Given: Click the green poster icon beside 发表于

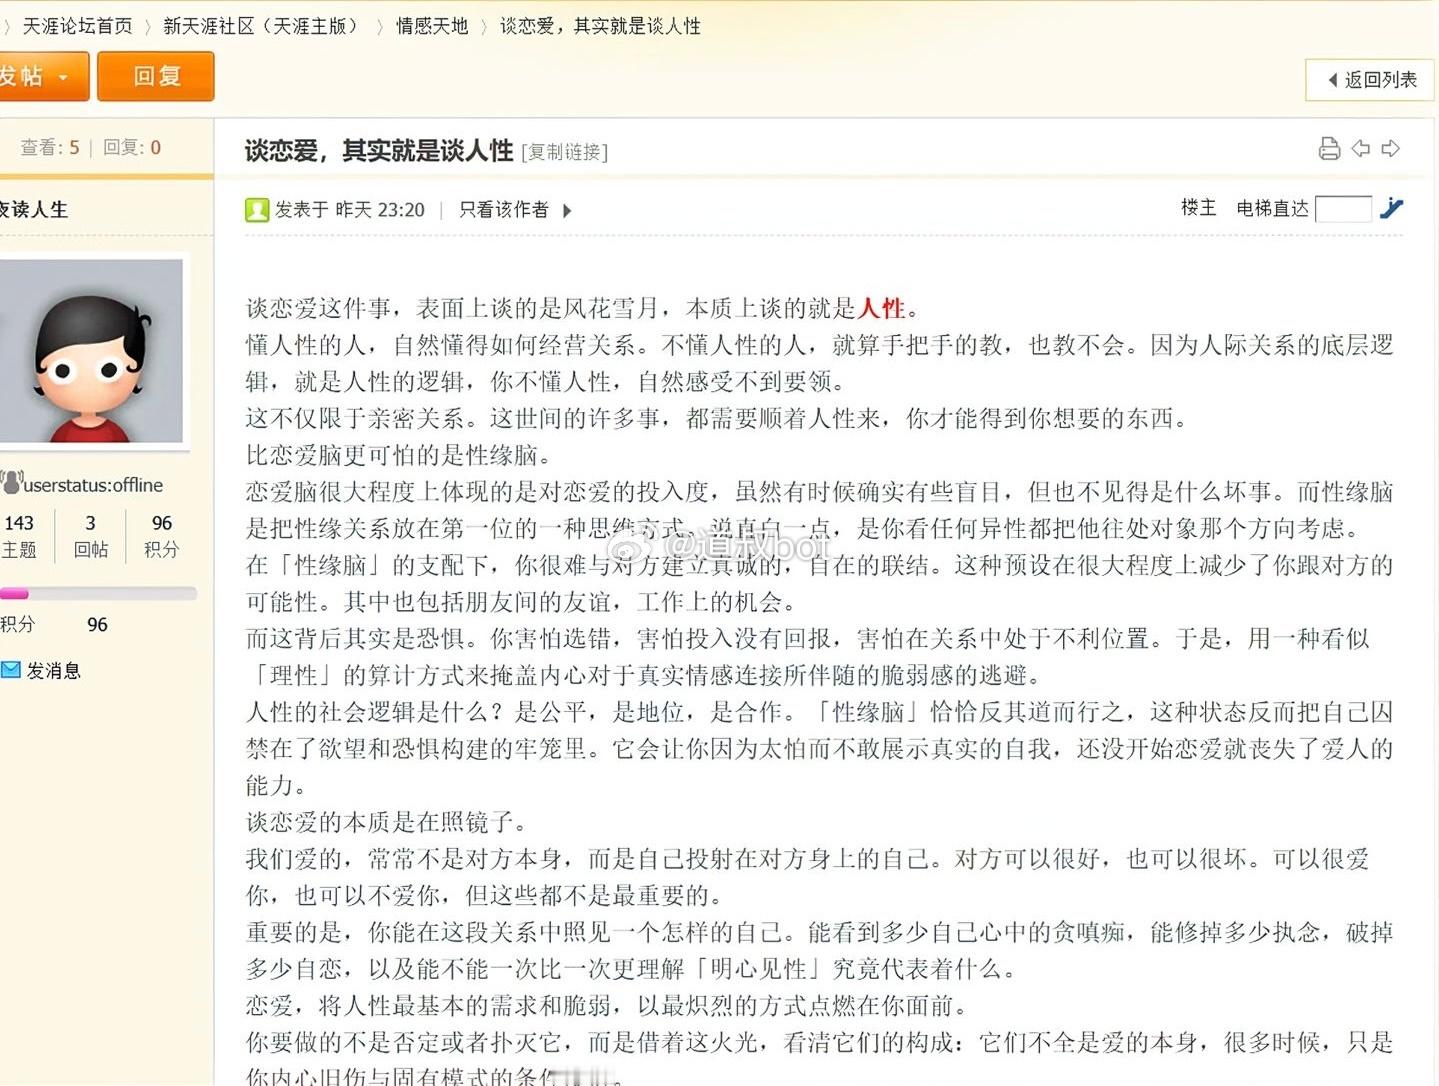Looking at the screenshot, I should pyautogui.click(x=257, y=210).
